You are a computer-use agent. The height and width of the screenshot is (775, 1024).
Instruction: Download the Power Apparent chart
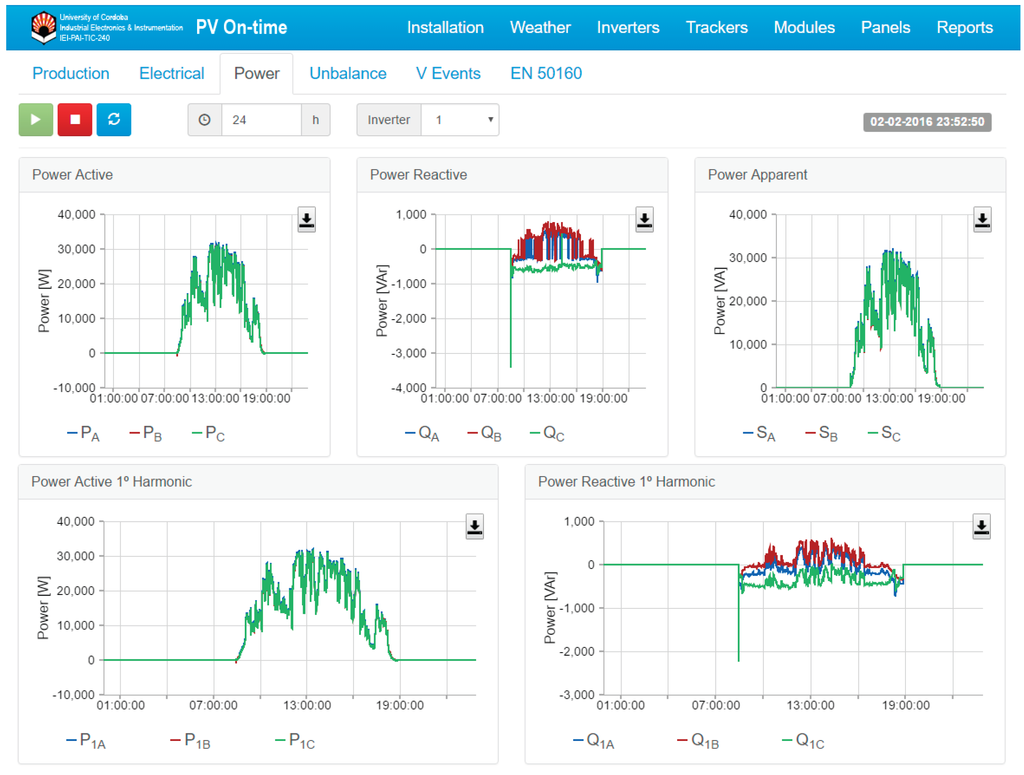coord(982,220)
